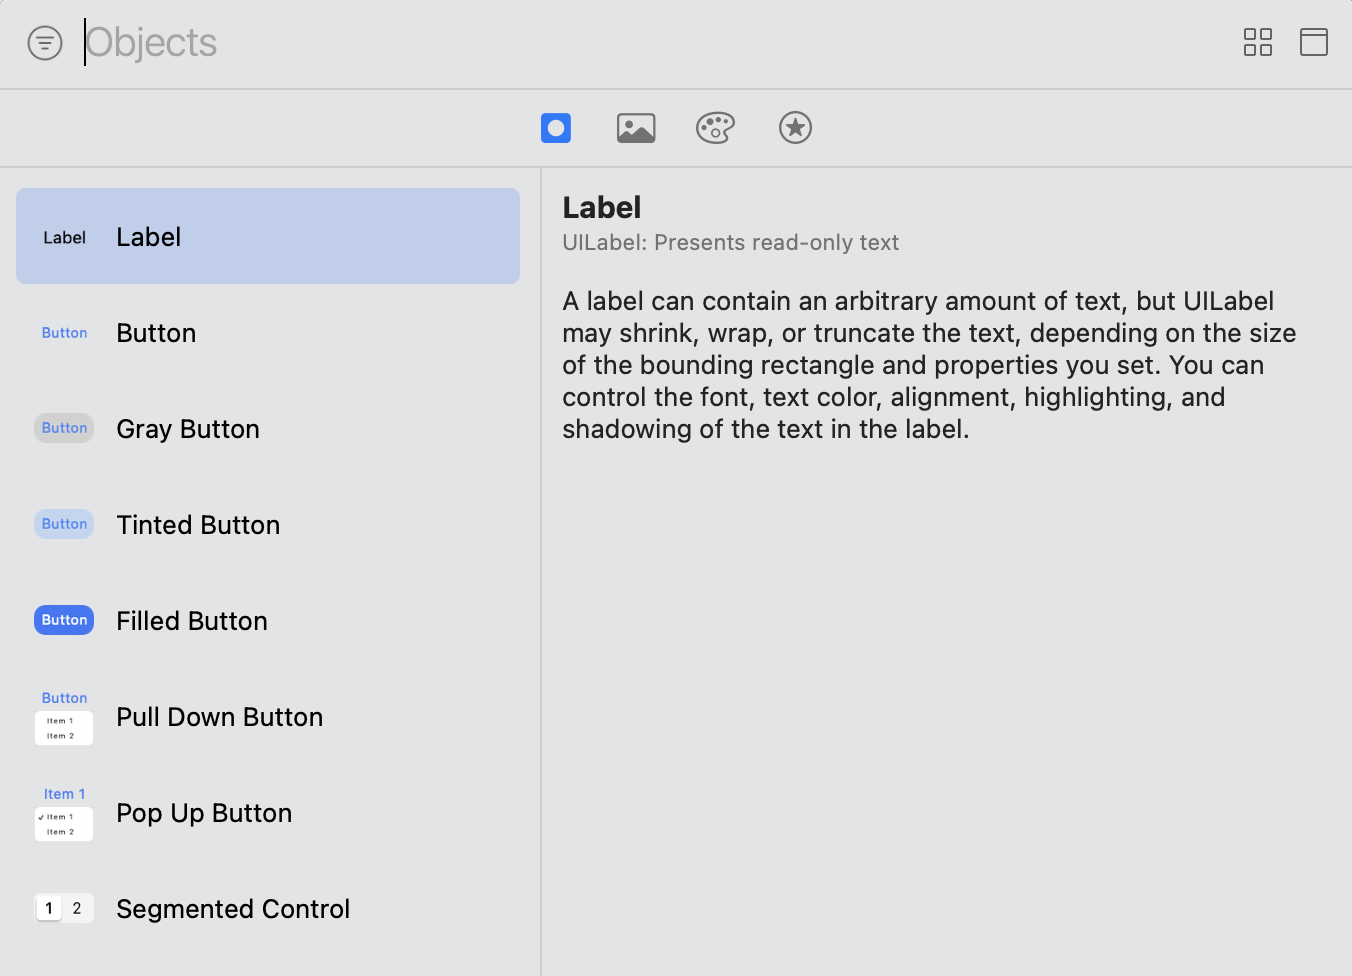This screenshot has width=1352, height=976.
Task: Select the Pop Up Button object
Action: point(268,813)
